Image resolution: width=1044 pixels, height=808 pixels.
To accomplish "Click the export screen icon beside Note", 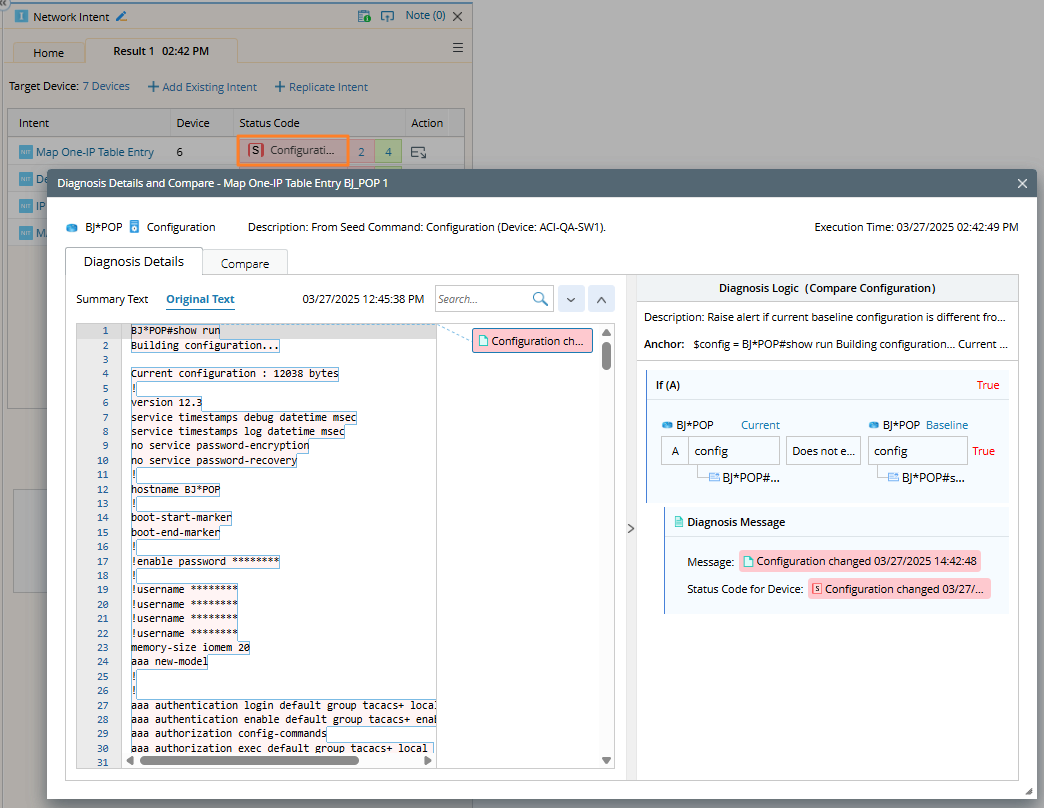I will 388,16.
